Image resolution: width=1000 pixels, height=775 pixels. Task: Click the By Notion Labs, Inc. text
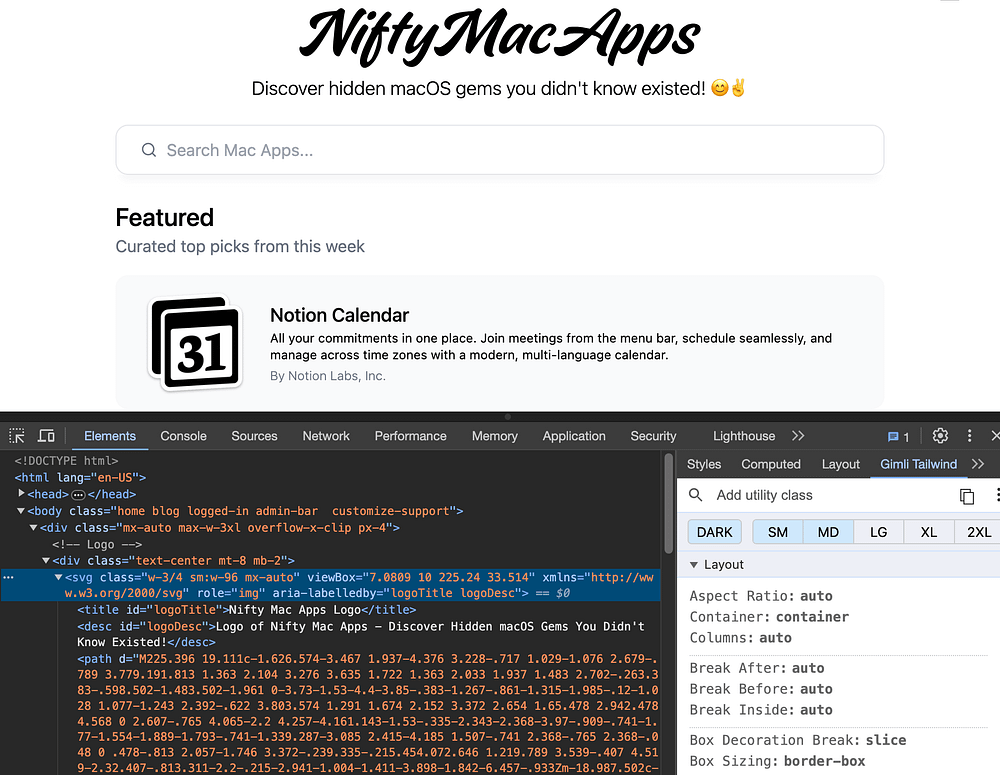tap(327, 376)
